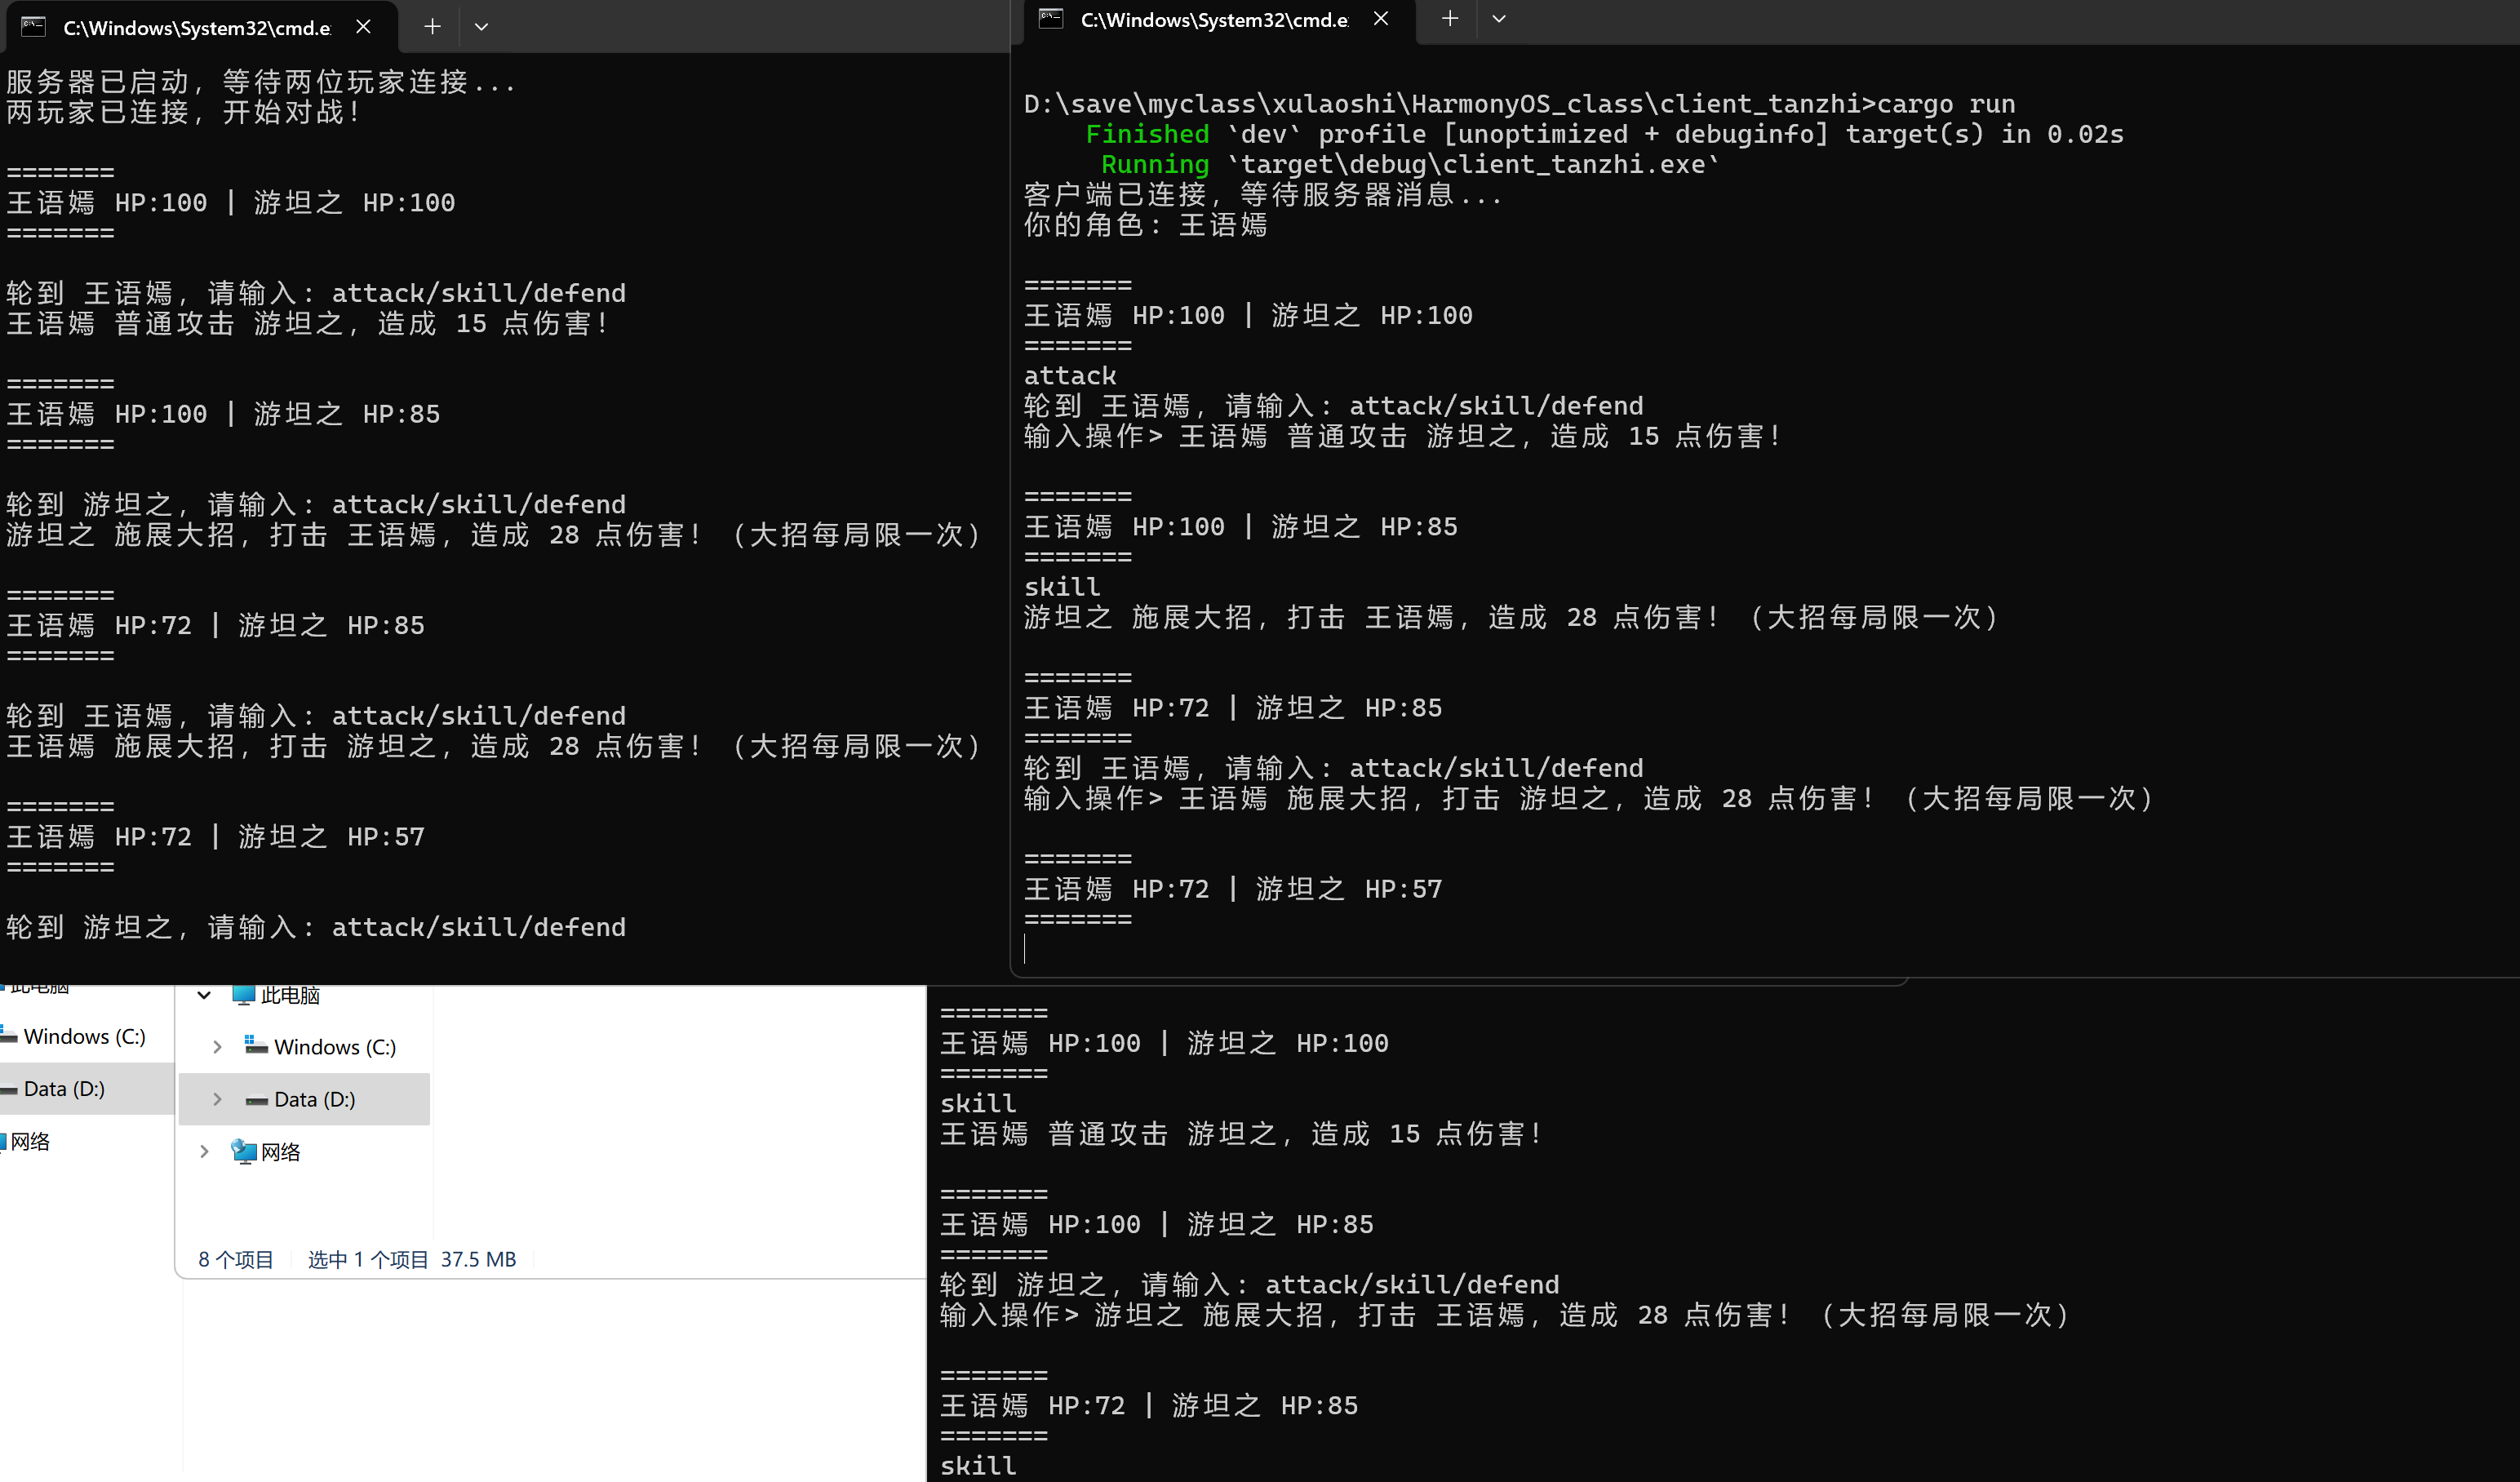Open 网络 in the left sidebar
Screen dimensions: 2520x1482
click(30, 1141)
